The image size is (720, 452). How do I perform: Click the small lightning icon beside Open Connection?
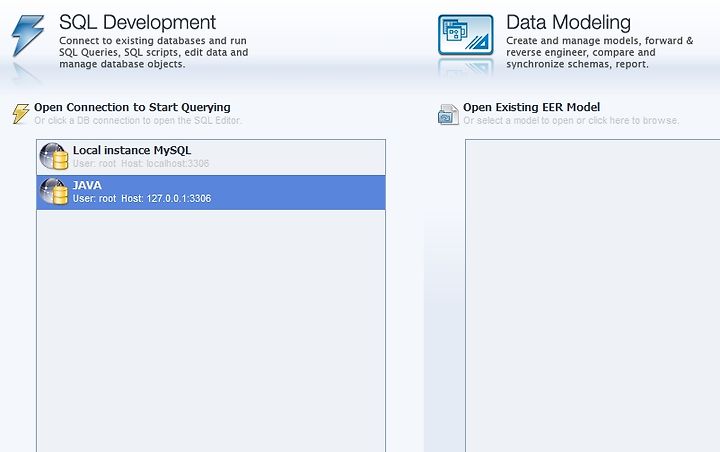click(20, 113)
